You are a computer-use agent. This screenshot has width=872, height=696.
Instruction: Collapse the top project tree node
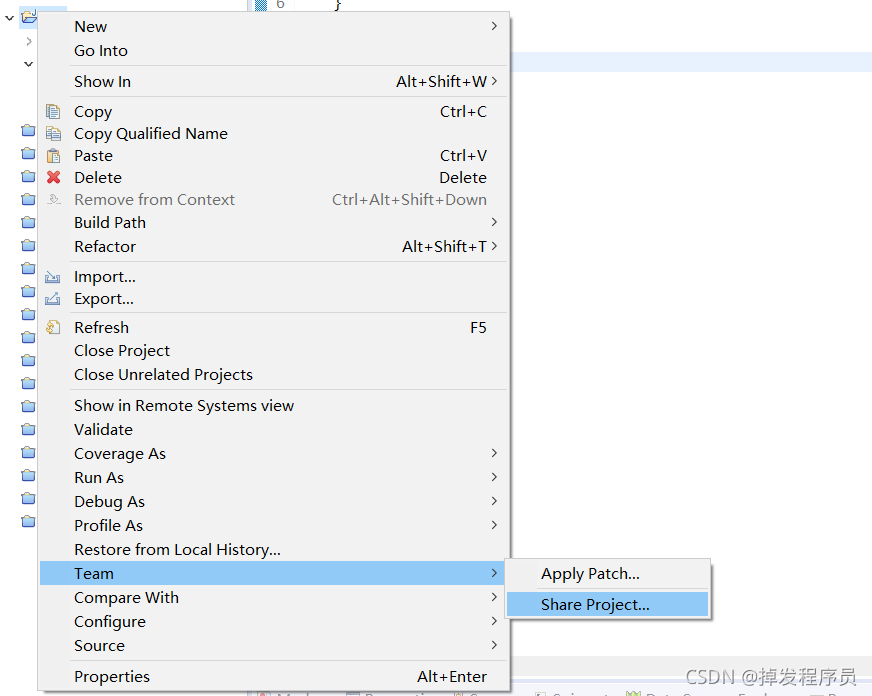click(9, 18)
